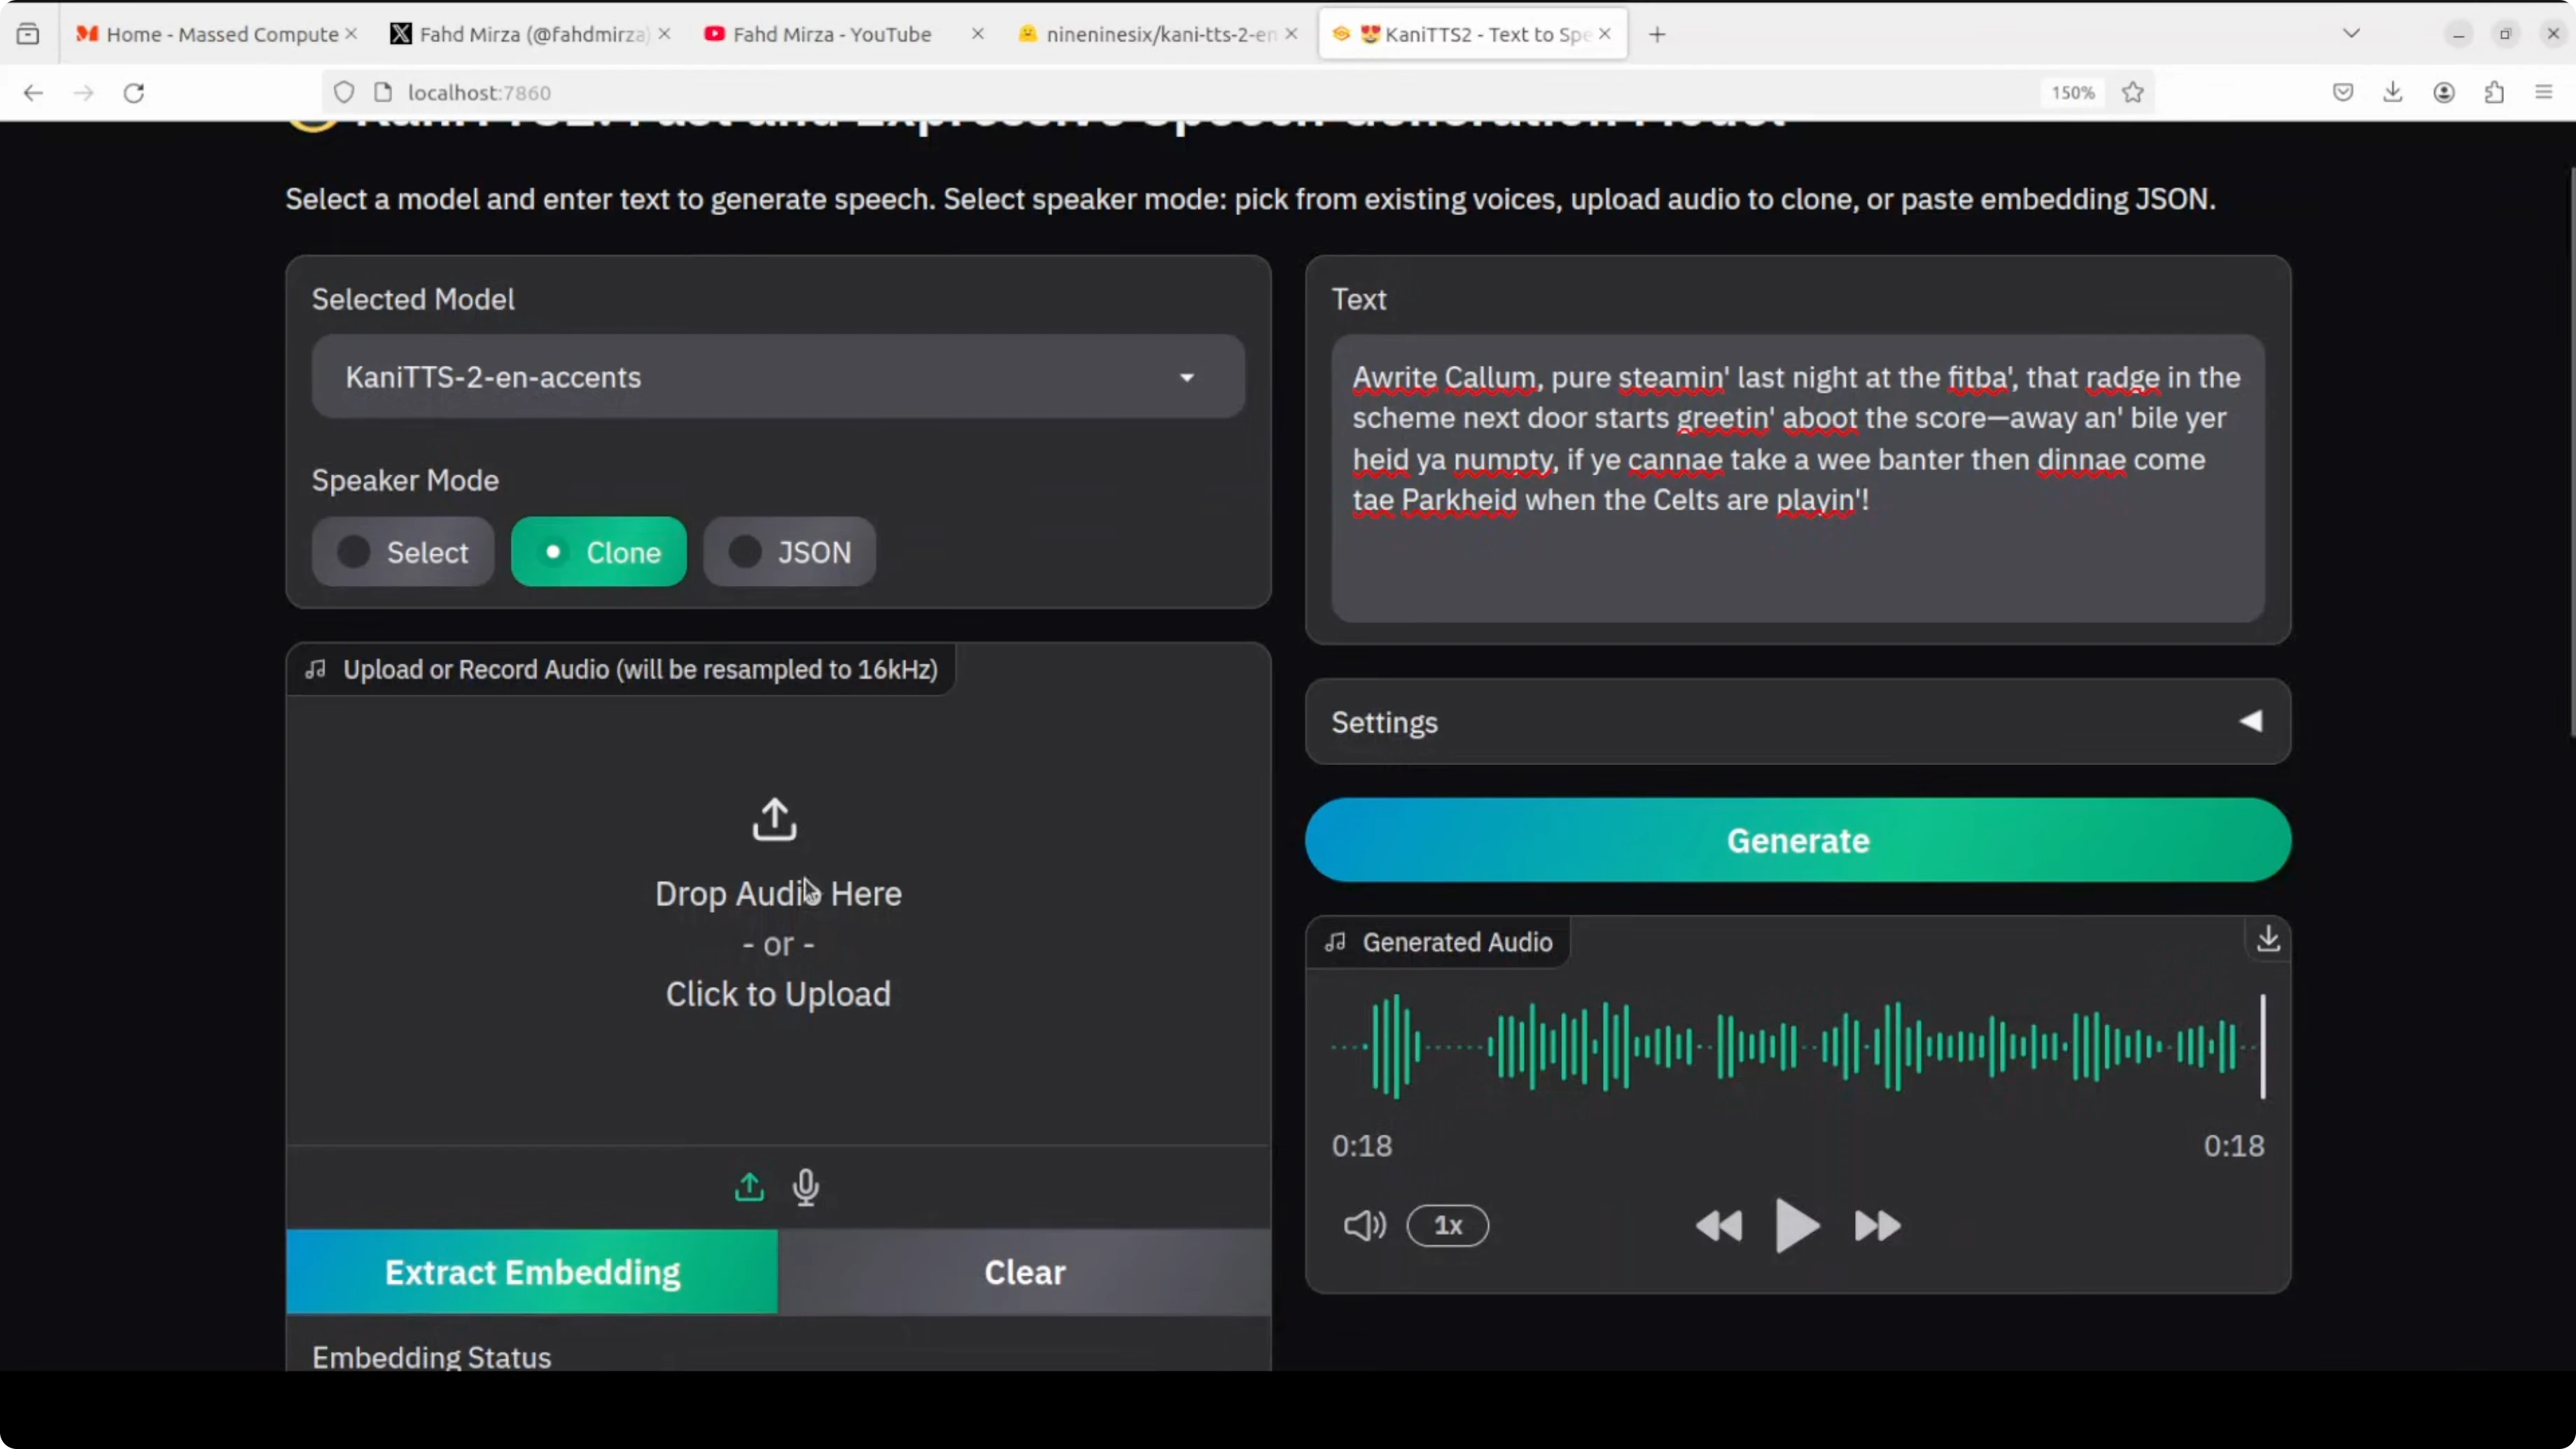This screenshot has width=2576, height=1449.
Task: Switch to JSON speaker mode
Action: [x=790, y=551]
